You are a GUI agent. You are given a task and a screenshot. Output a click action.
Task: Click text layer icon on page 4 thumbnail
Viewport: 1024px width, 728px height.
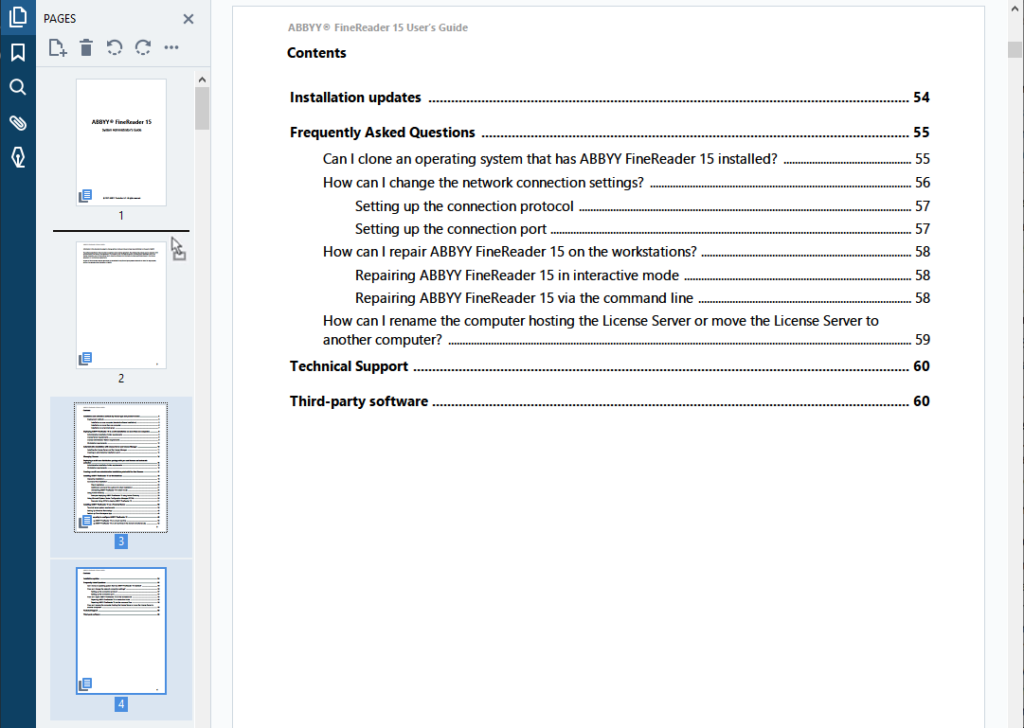85,684
